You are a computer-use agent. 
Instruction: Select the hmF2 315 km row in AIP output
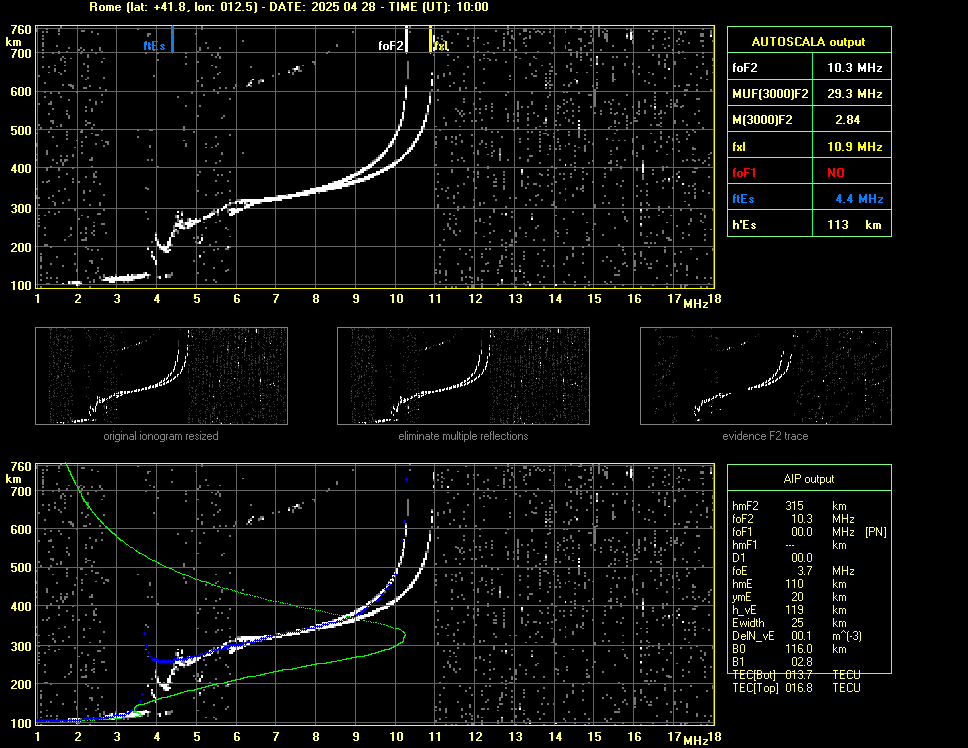[789, 505]
